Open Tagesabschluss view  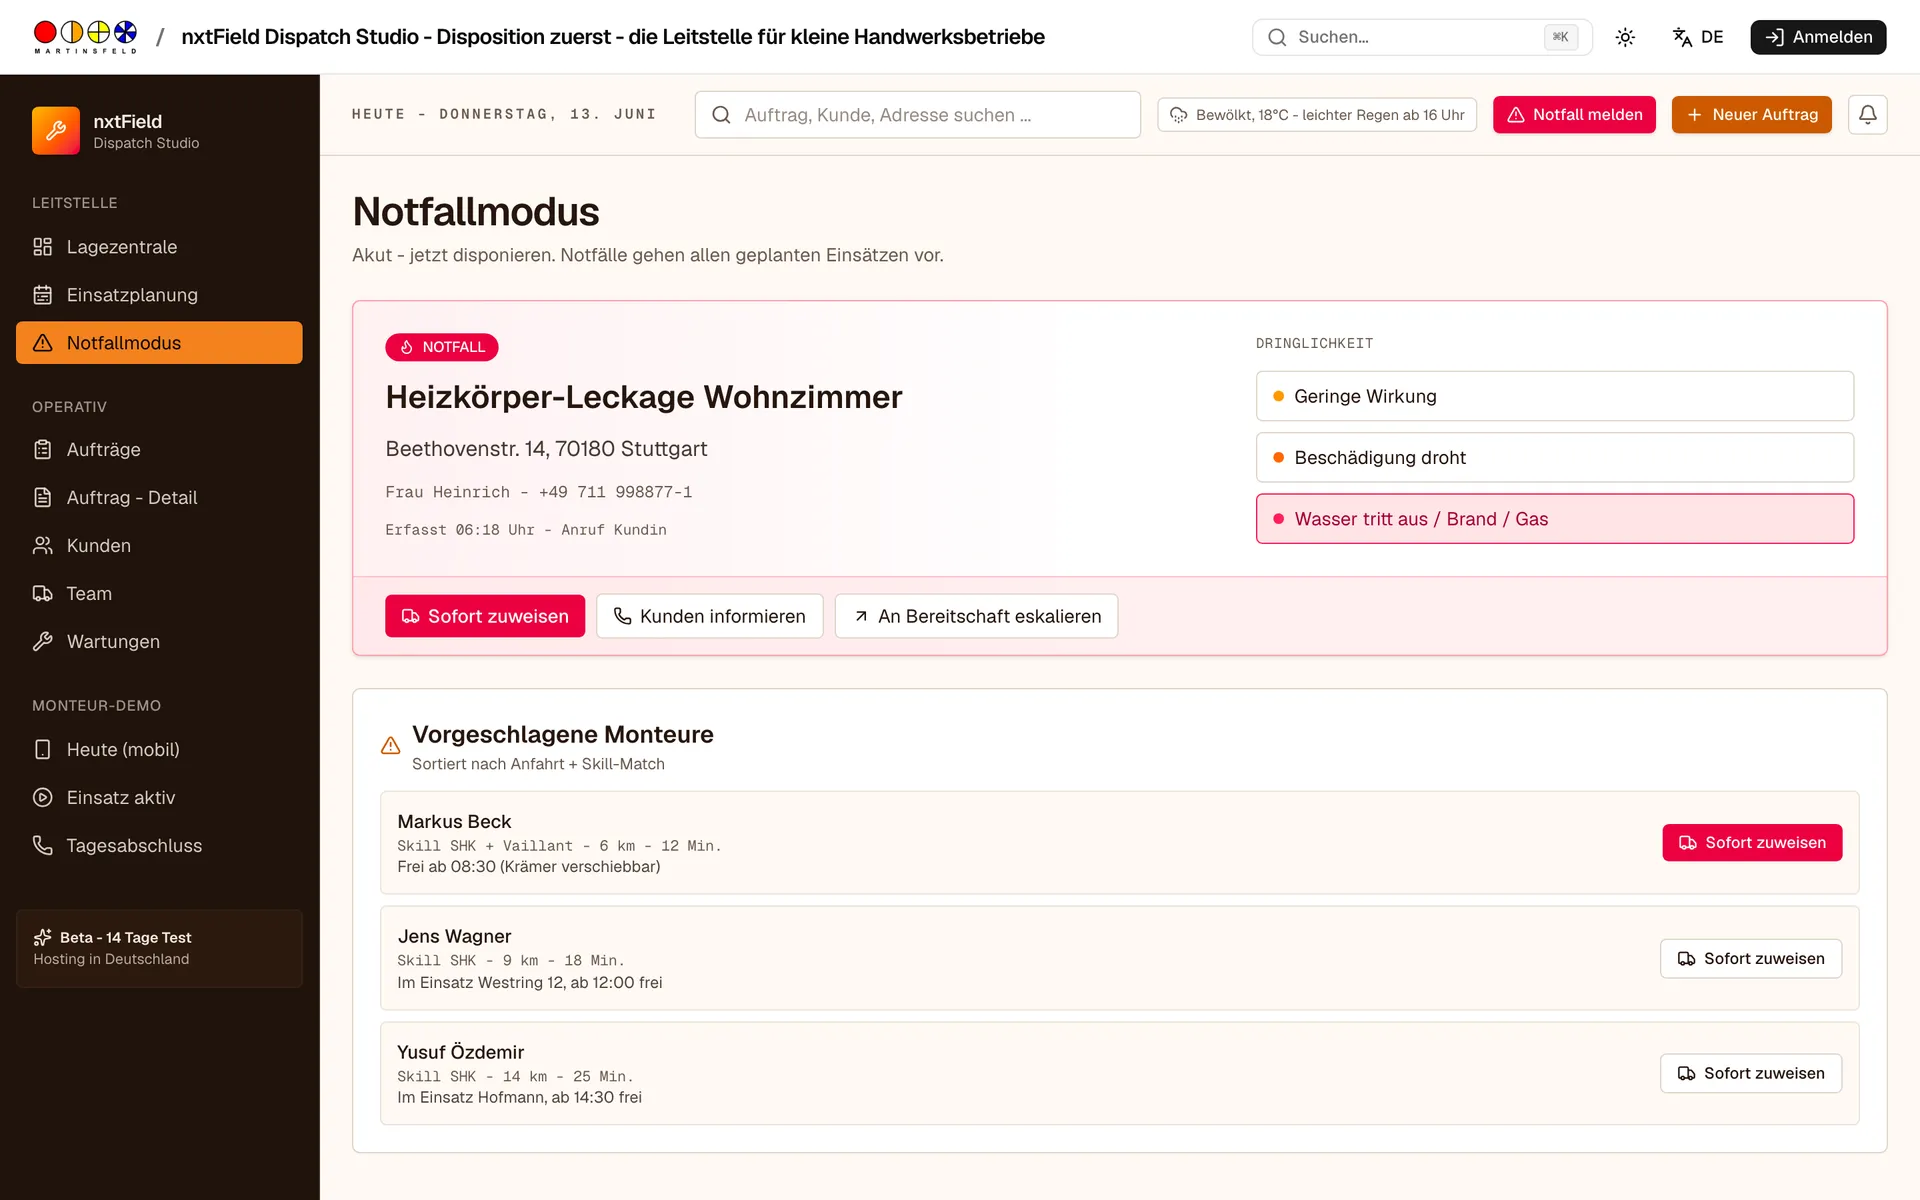(x=159, y=846)
